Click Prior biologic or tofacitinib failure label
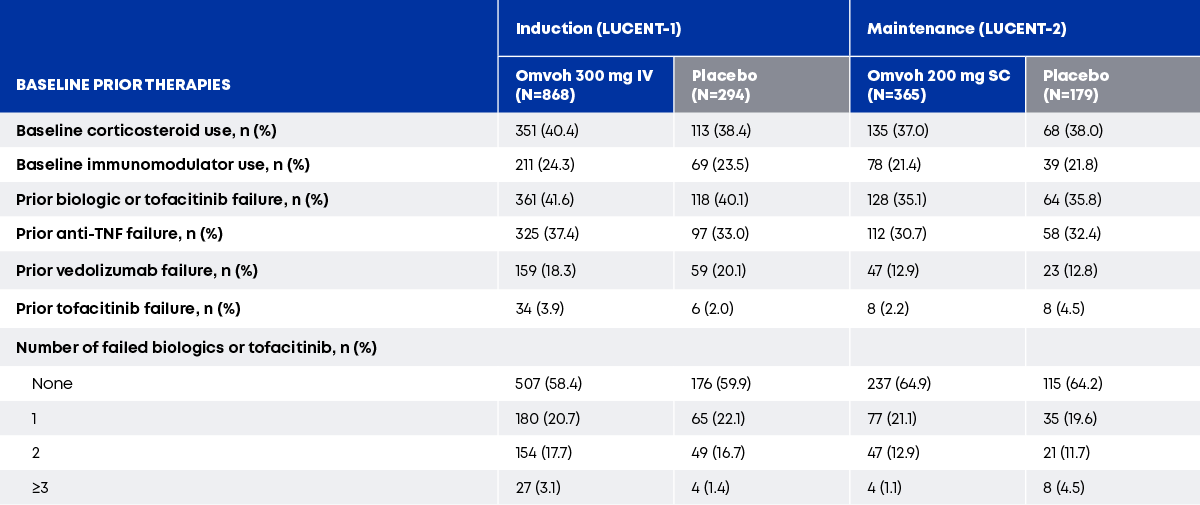The height and width of the screenshot is (505, 1200). pyautogui.click(x=172, y=199)
